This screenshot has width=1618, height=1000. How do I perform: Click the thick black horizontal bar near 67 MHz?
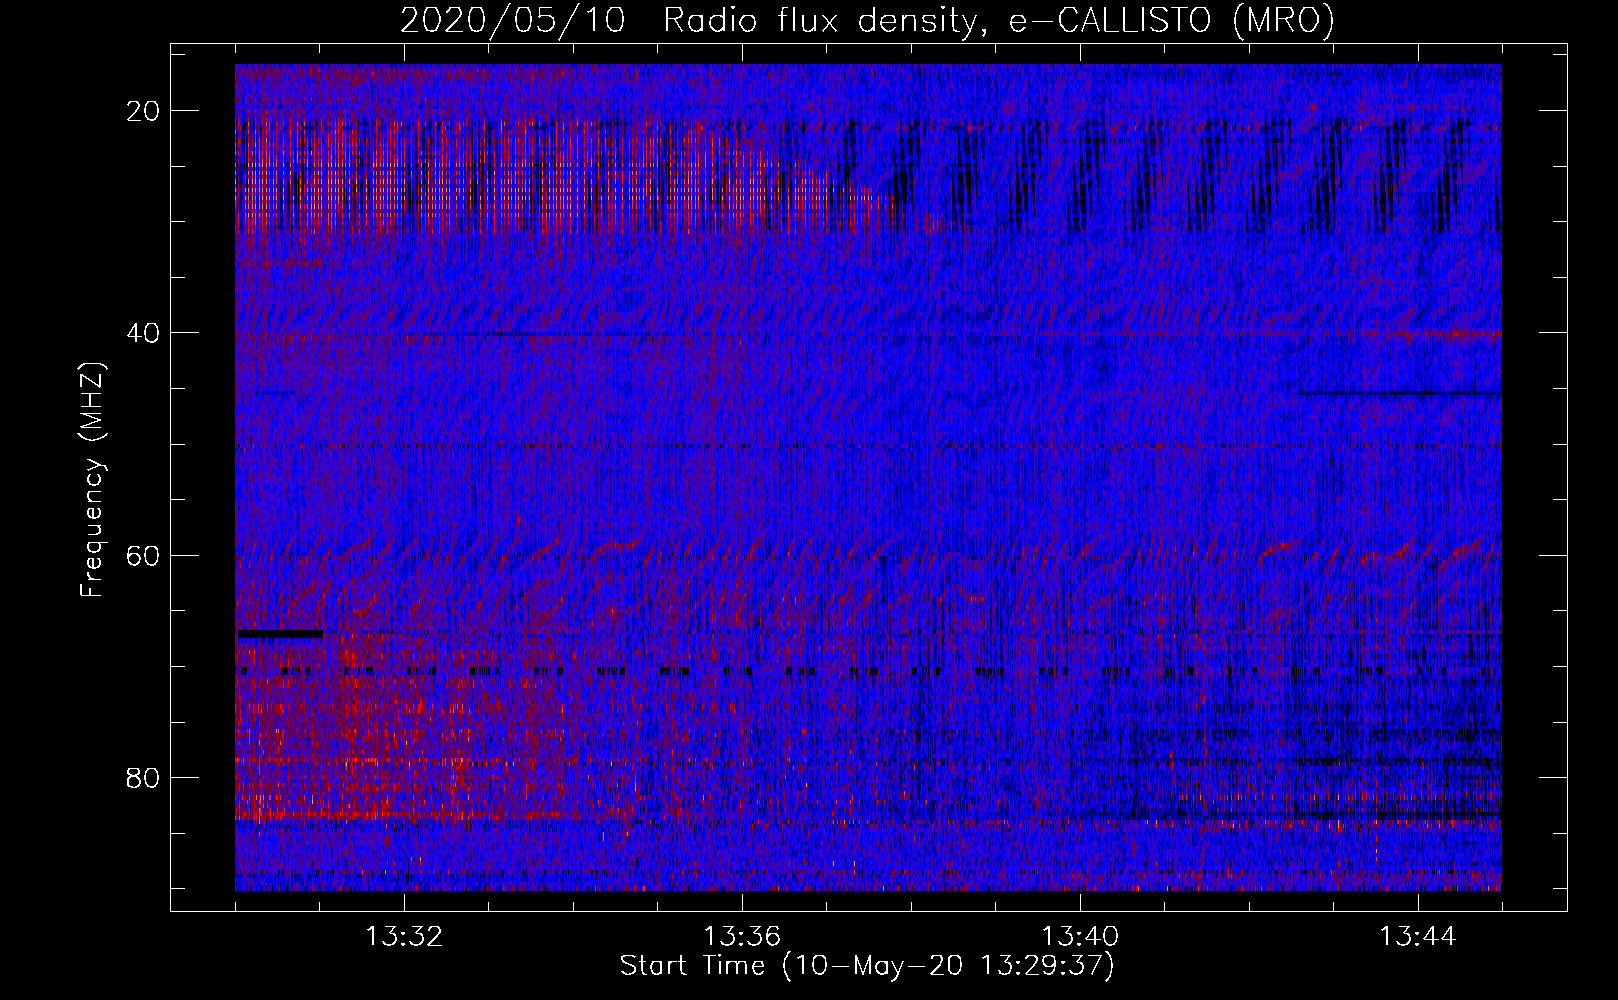pos(280,634)
